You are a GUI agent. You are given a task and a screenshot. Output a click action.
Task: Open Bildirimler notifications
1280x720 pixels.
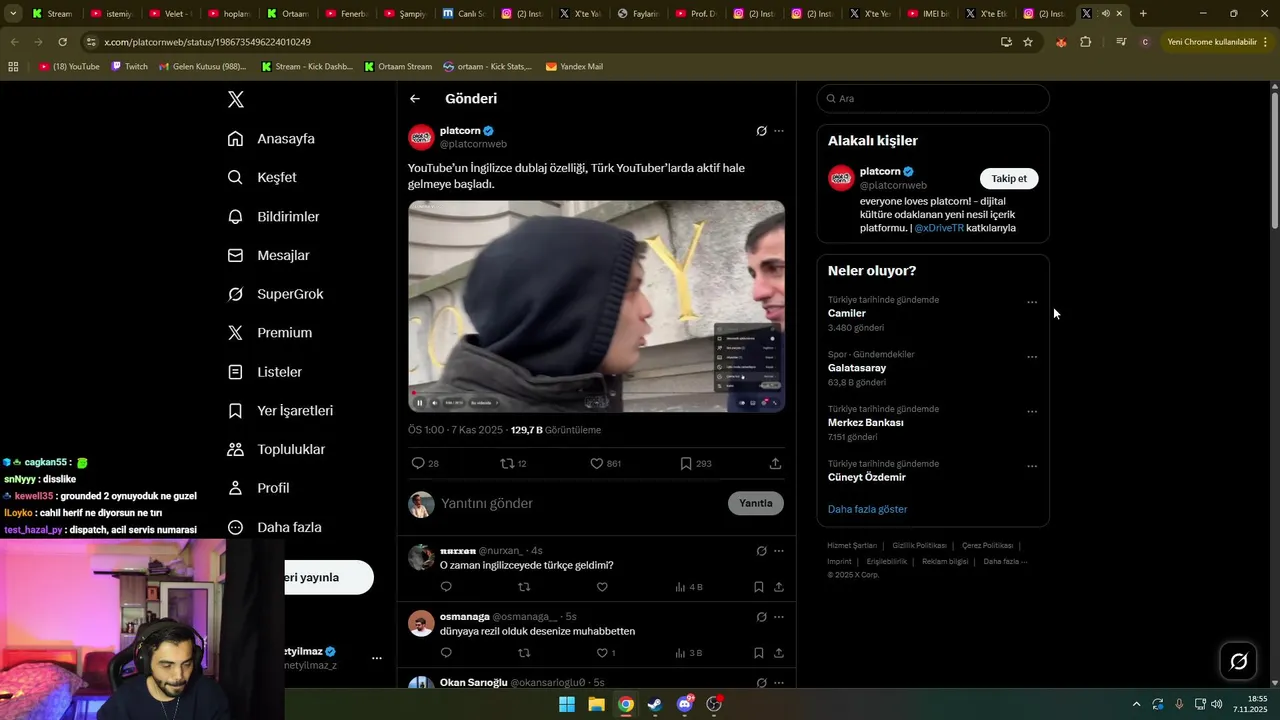[x=273, y=216]
